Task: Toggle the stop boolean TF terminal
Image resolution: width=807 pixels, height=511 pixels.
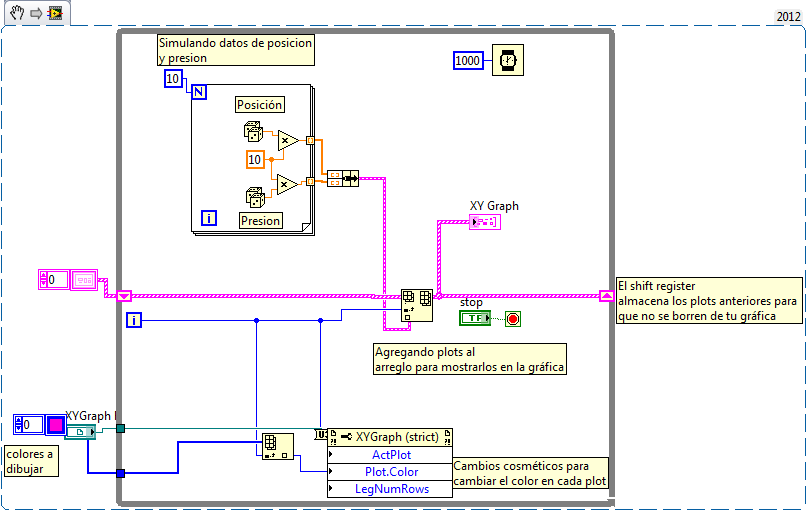Action: coord(475,318)
